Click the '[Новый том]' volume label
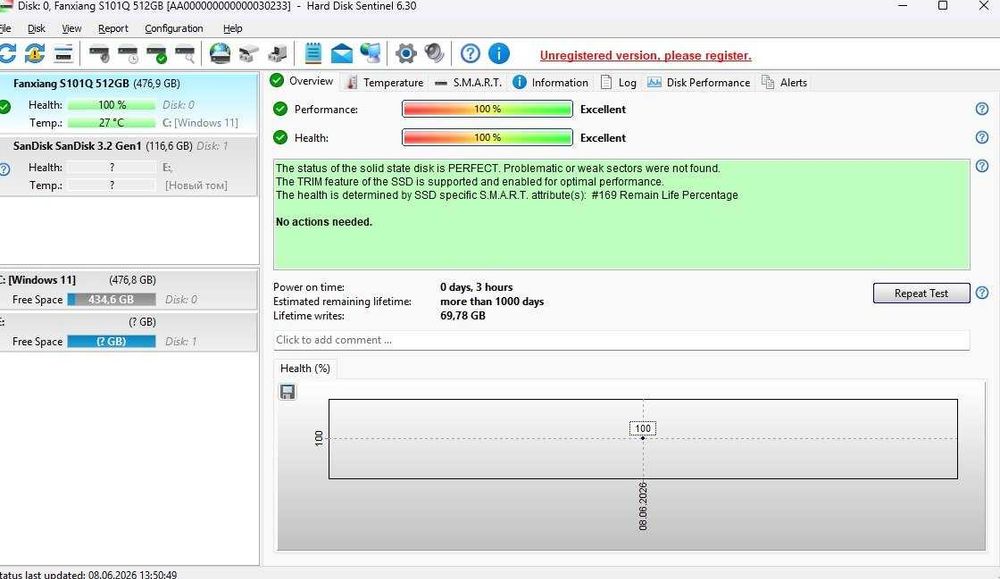Image resolution: width=1000 pixels, height=579 pixels. [x=196, y=186]
